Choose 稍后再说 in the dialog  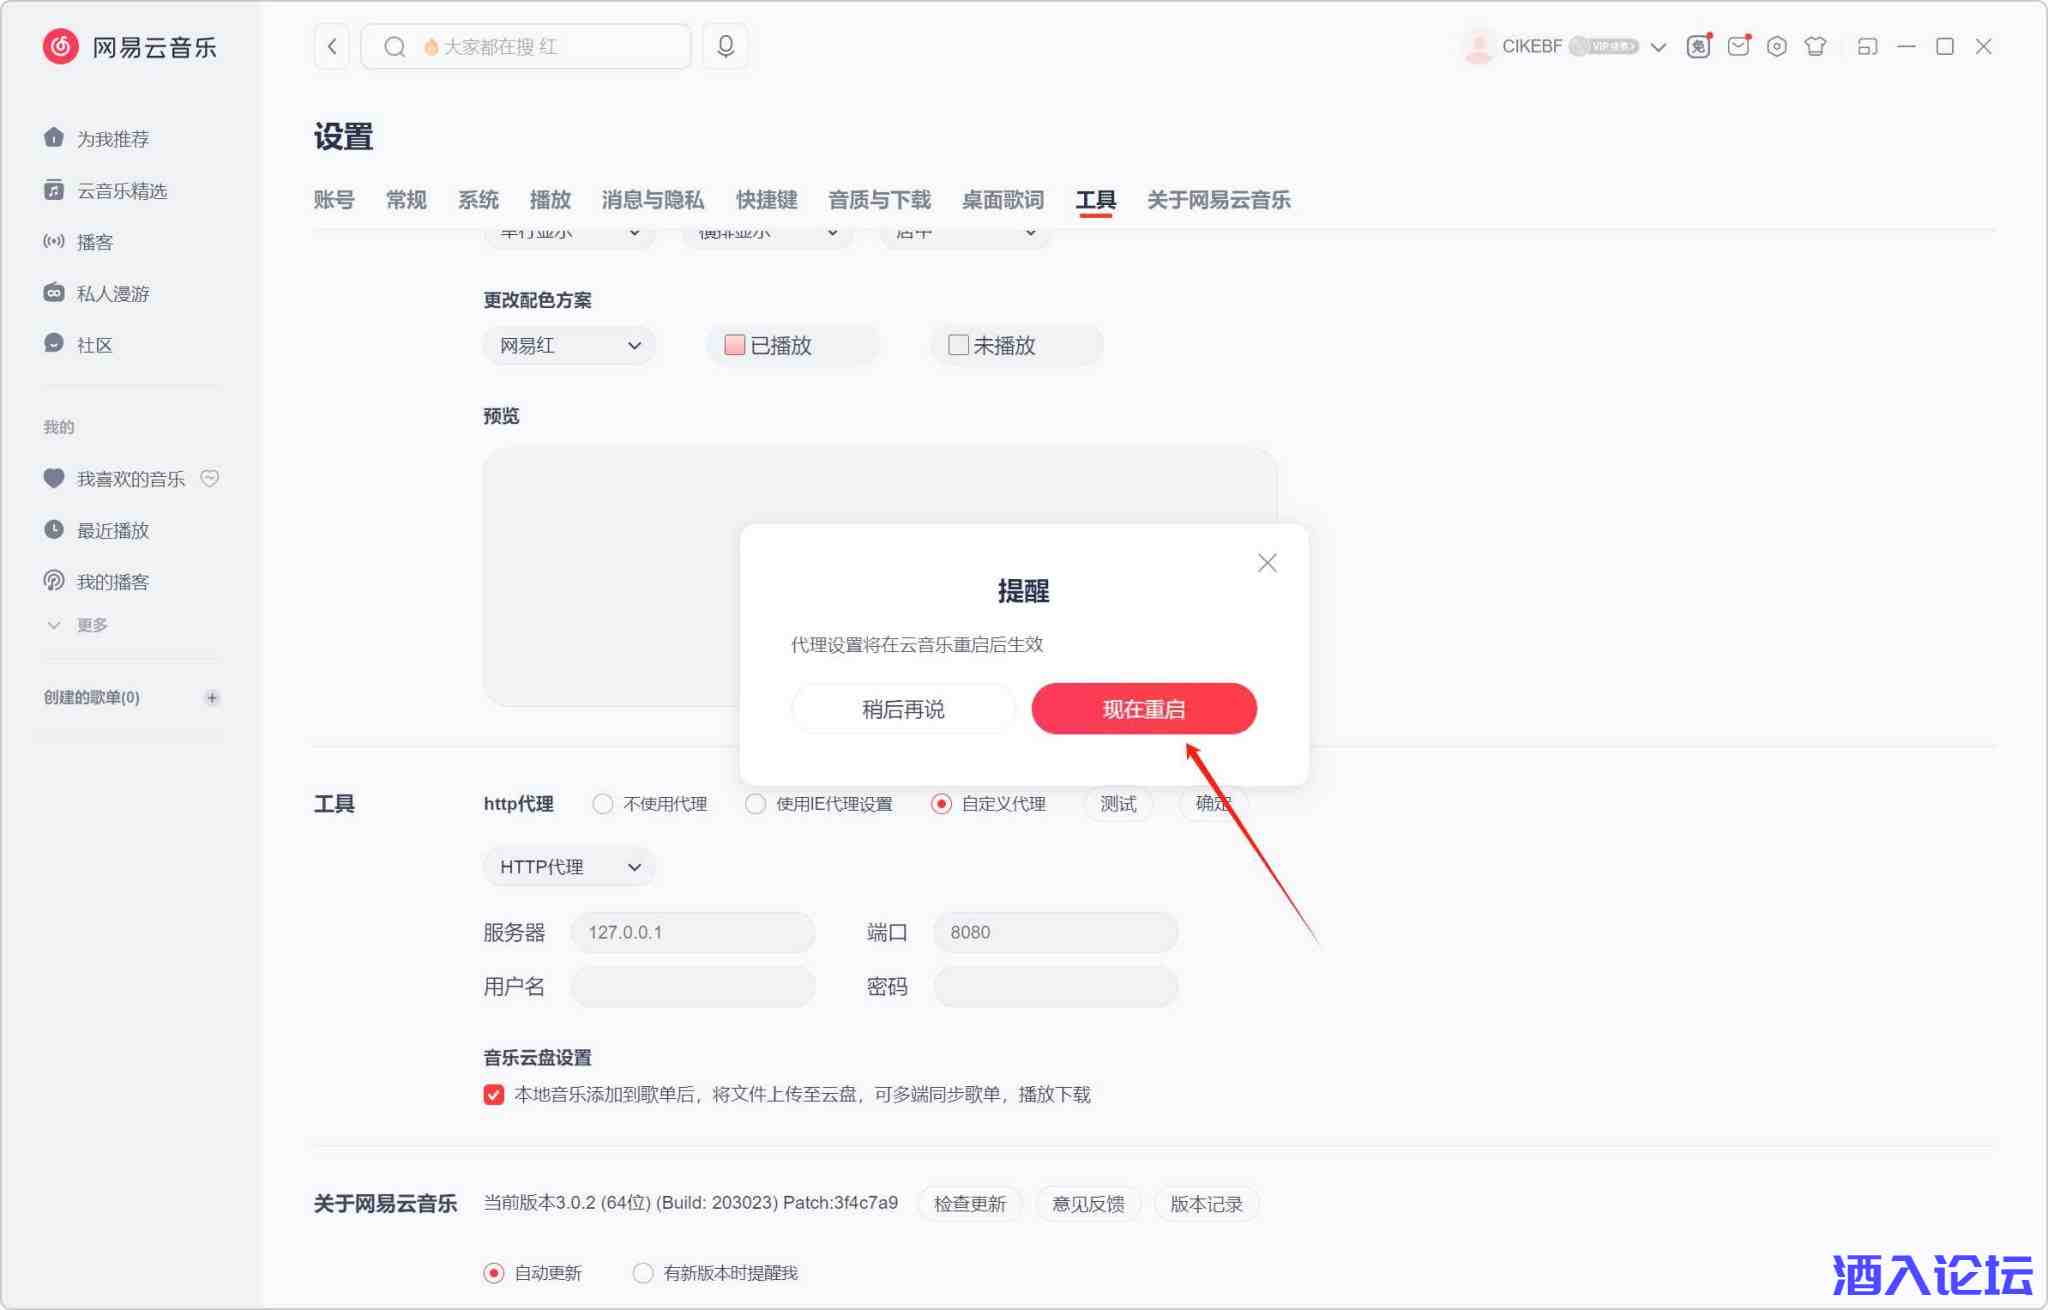(903, 709)
